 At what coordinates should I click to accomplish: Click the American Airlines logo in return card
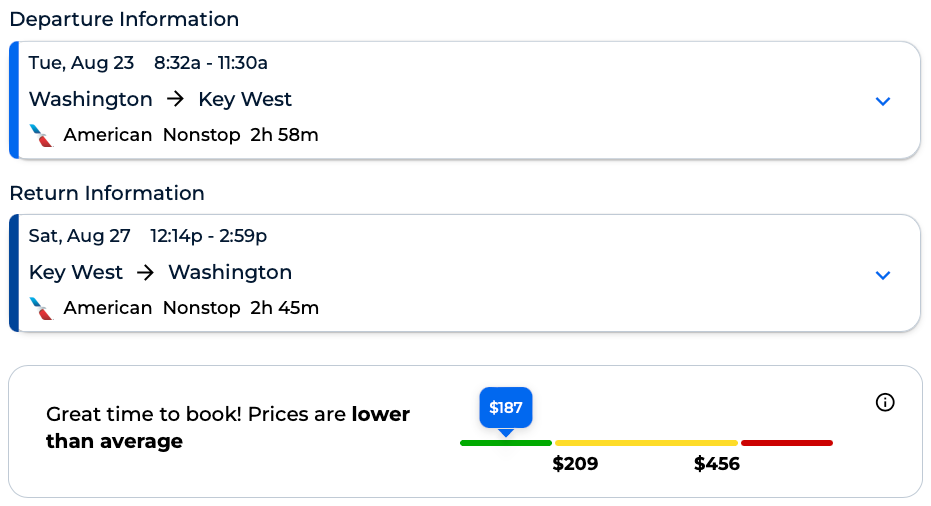point(41,308)
